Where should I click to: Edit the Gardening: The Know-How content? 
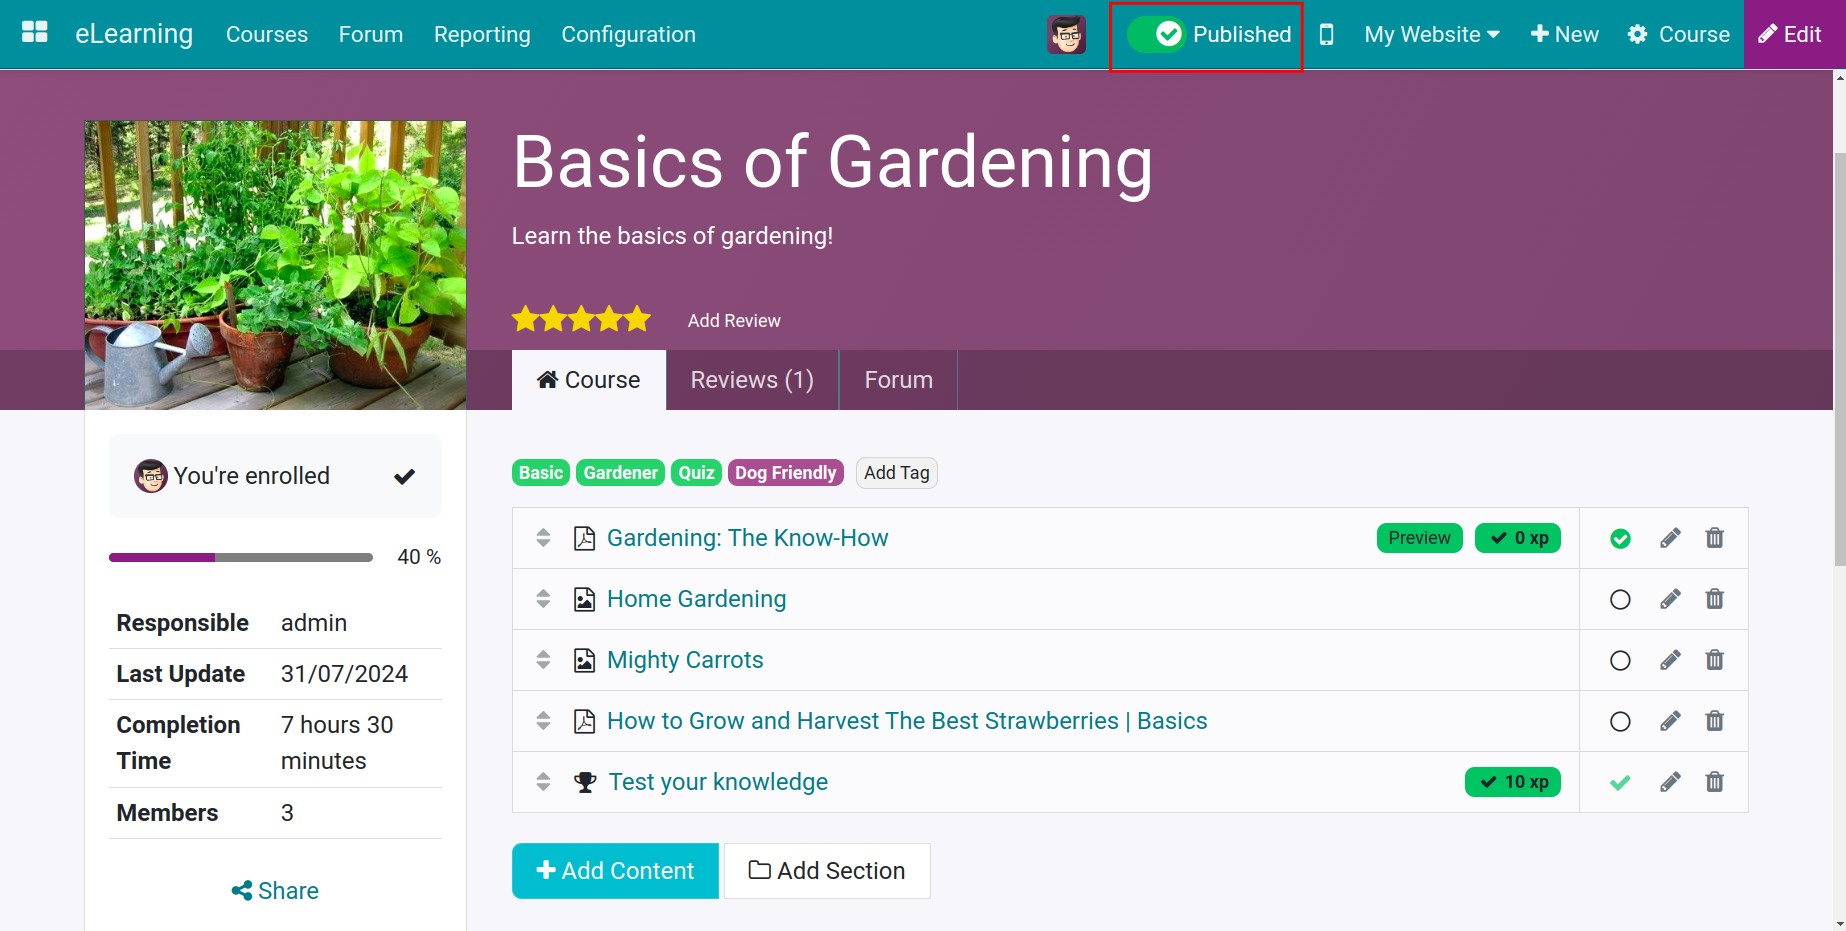click(1670, 538)
